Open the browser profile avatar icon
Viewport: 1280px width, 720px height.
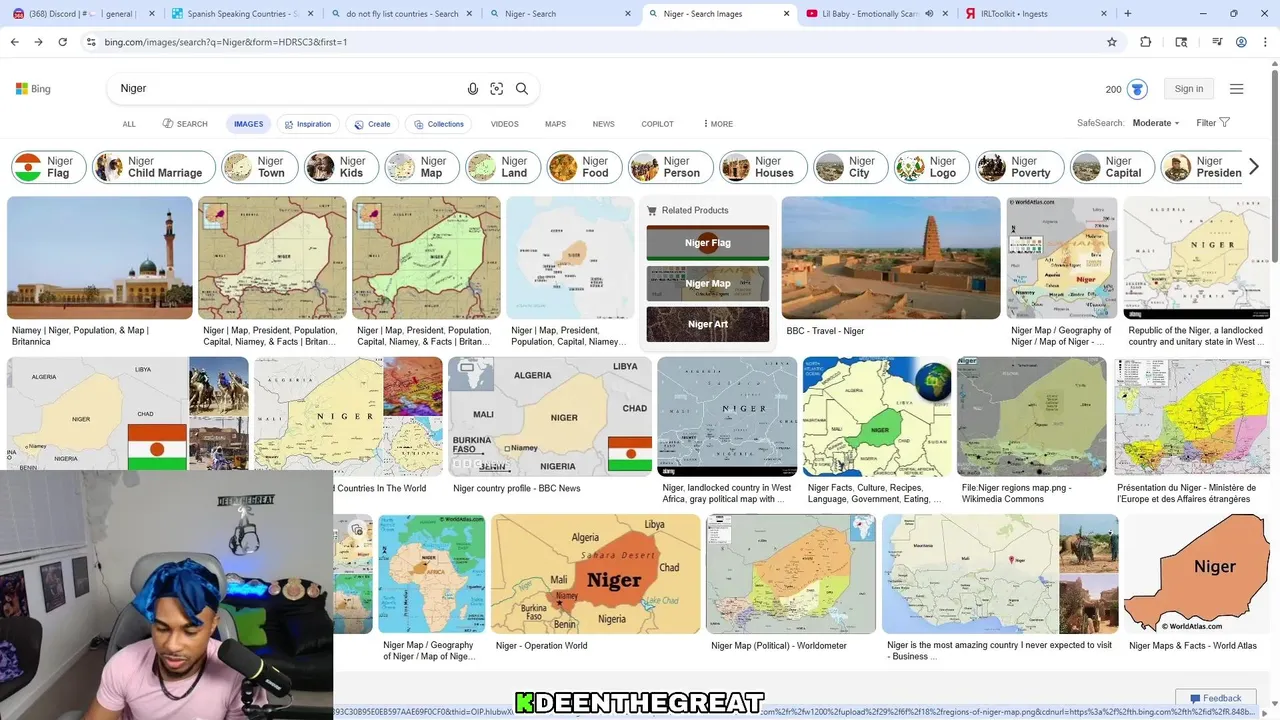[1241, 42]
